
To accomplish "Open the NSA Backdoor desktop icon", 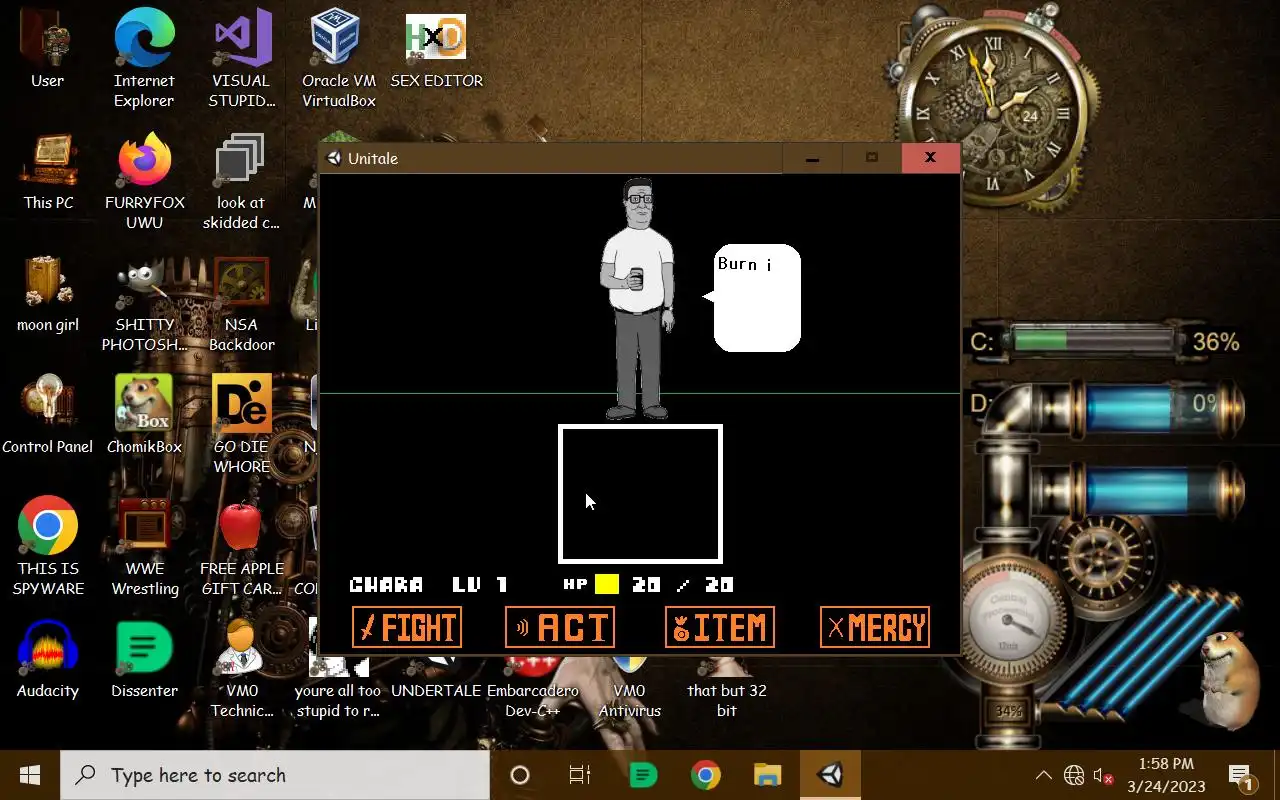I will coord(241,304).
